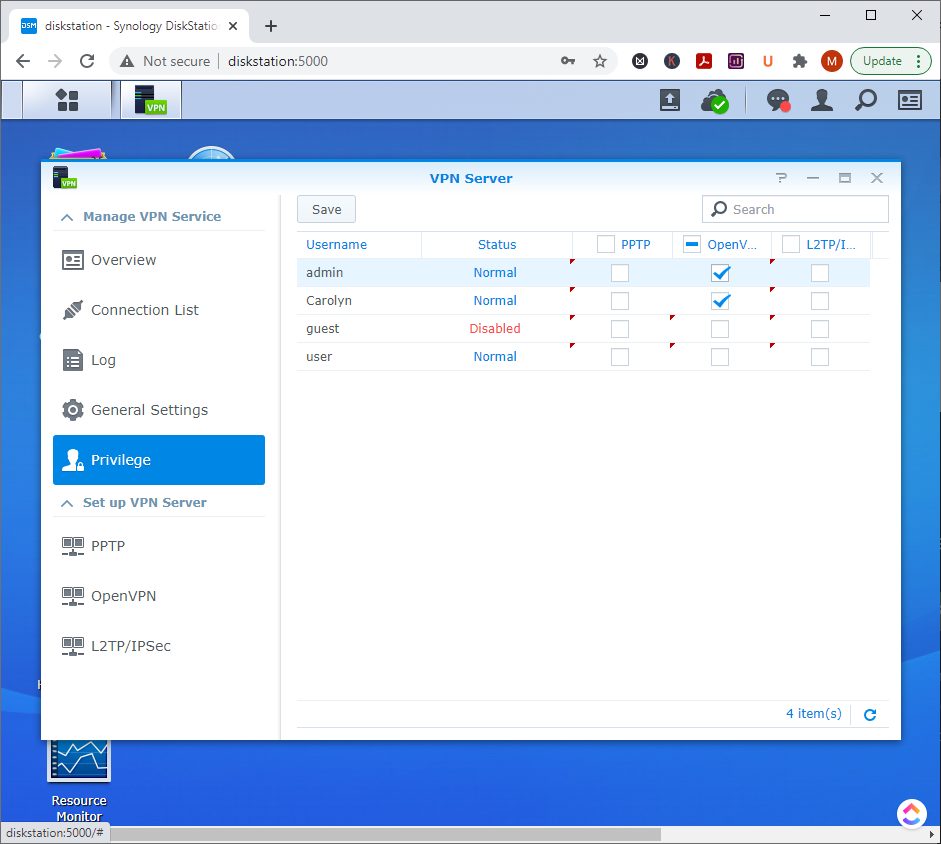Enable PPTP for Carolyn
Image resolution: width=941 pixels, height=844 pixels.
click(620, 301)
